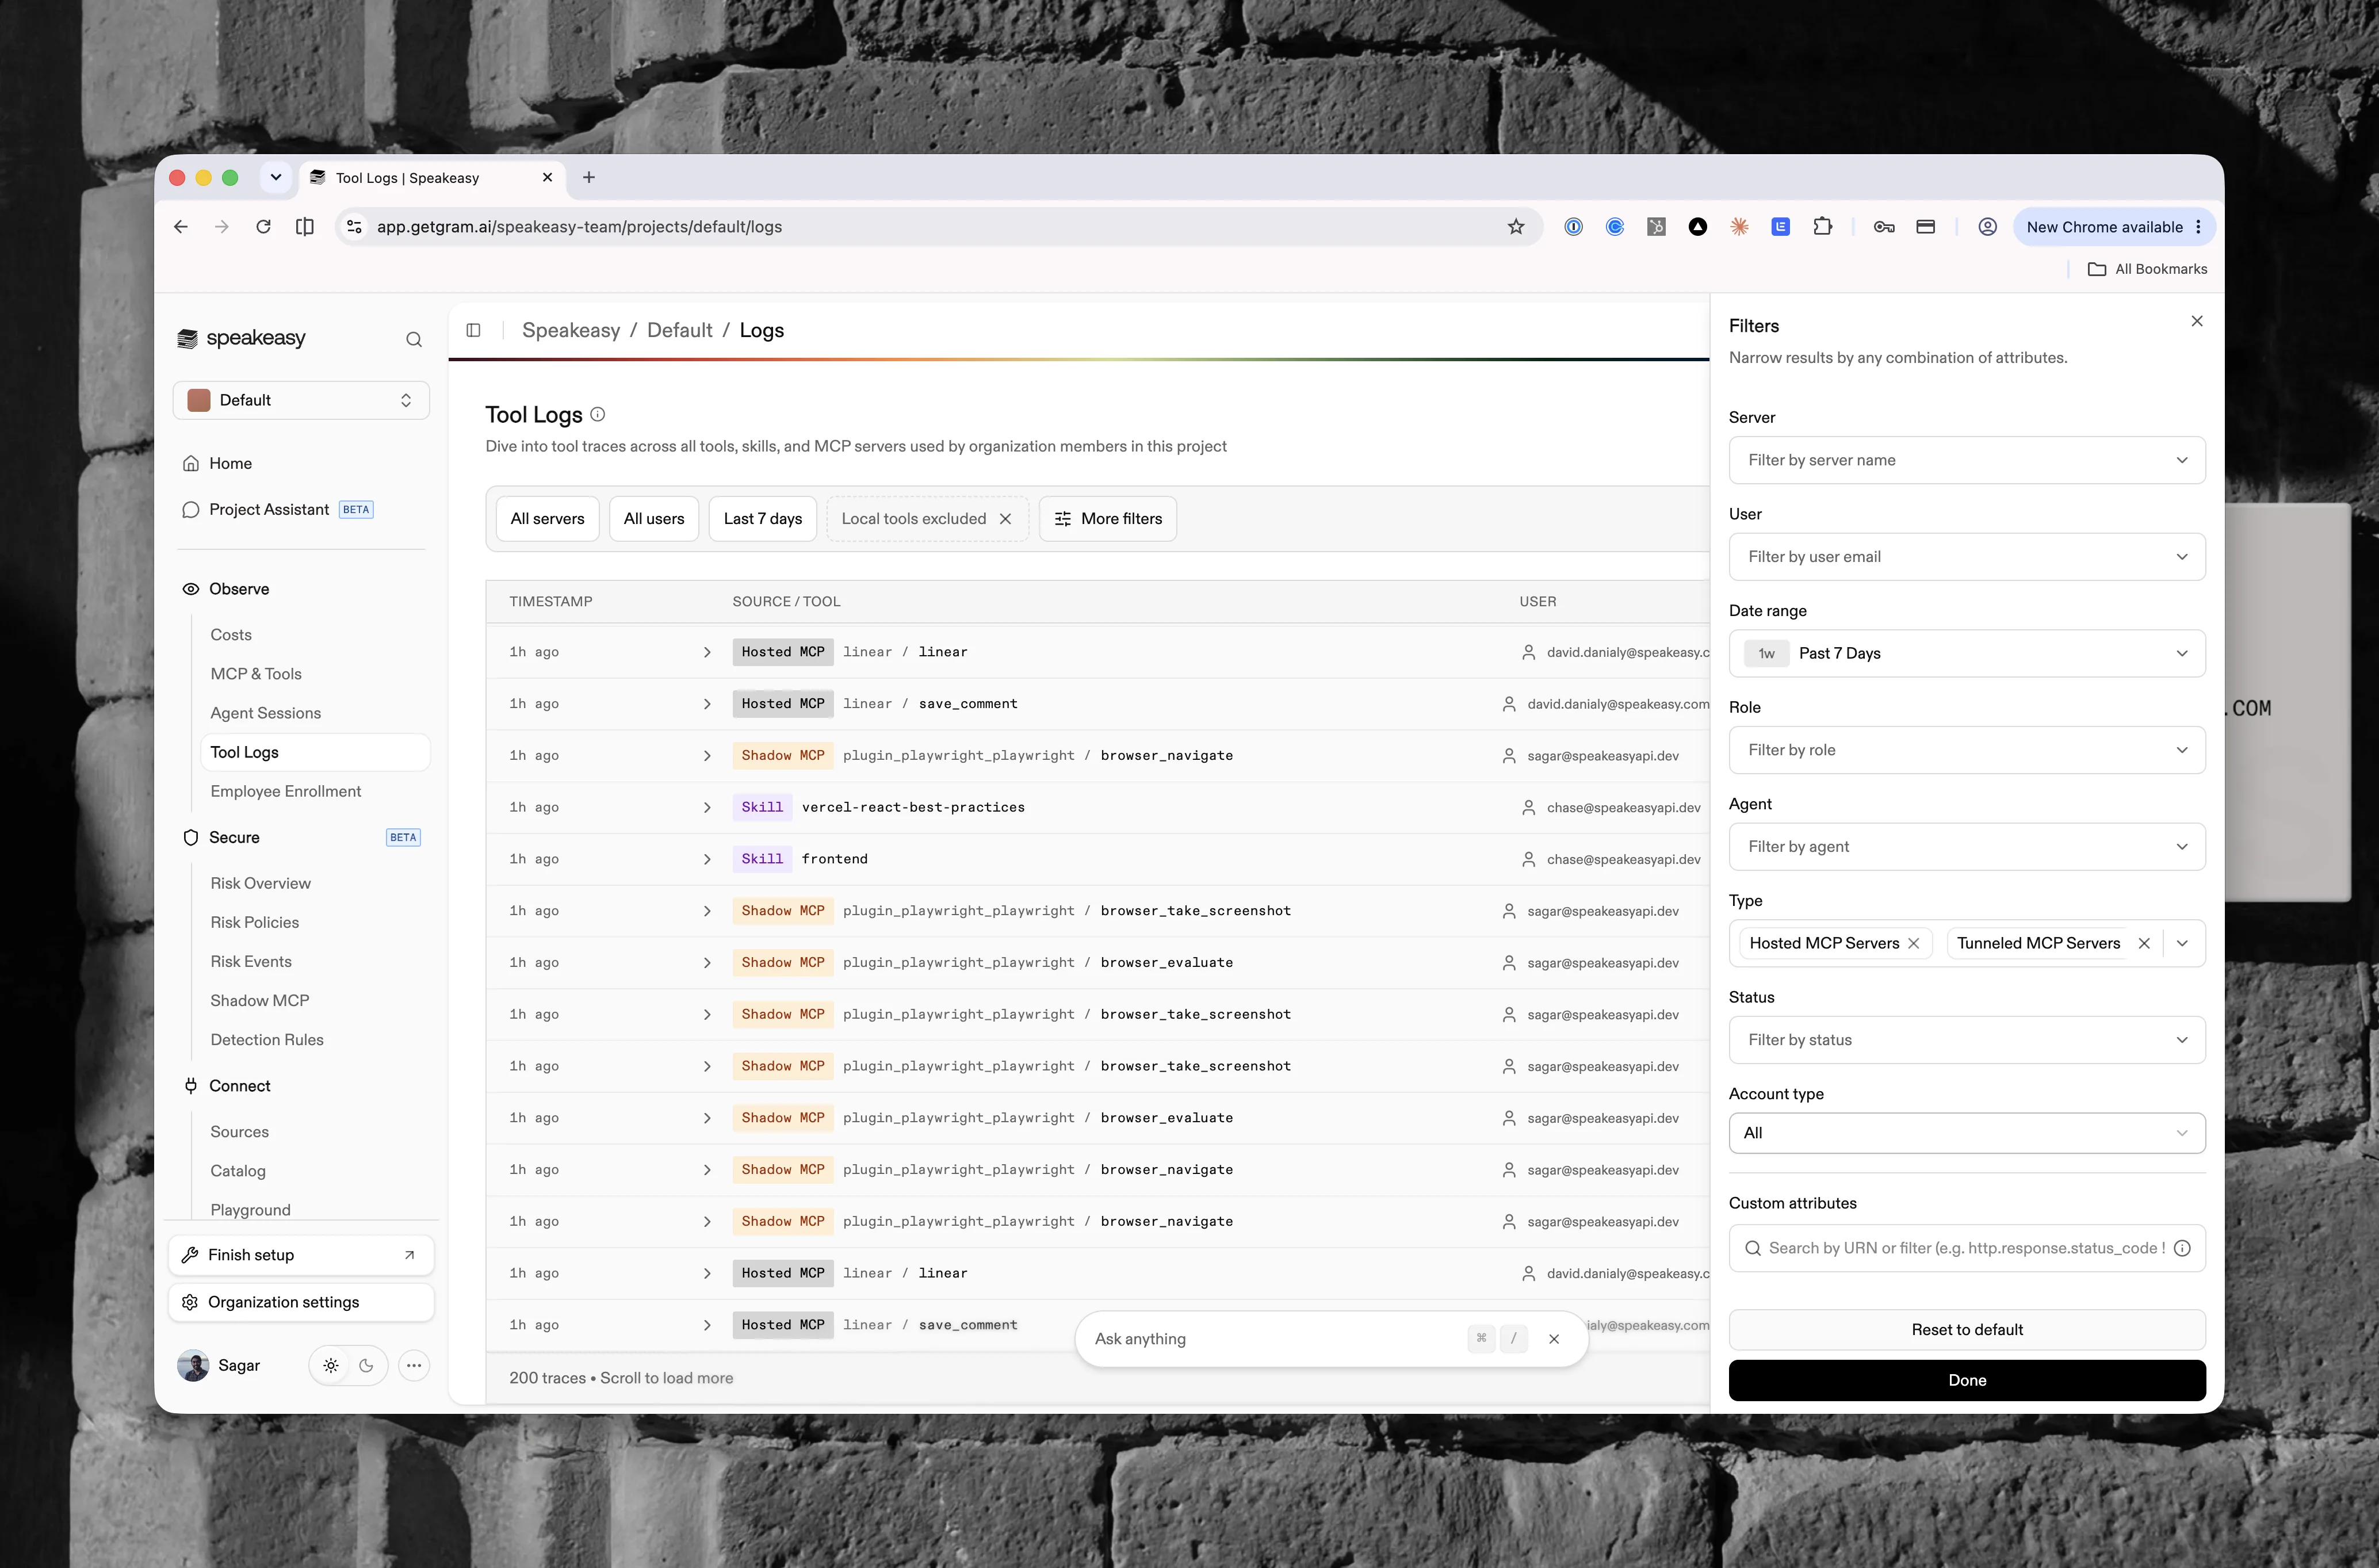
Task: Open Chrome extensions puzzle icon
Action: tap(1822, 227)
